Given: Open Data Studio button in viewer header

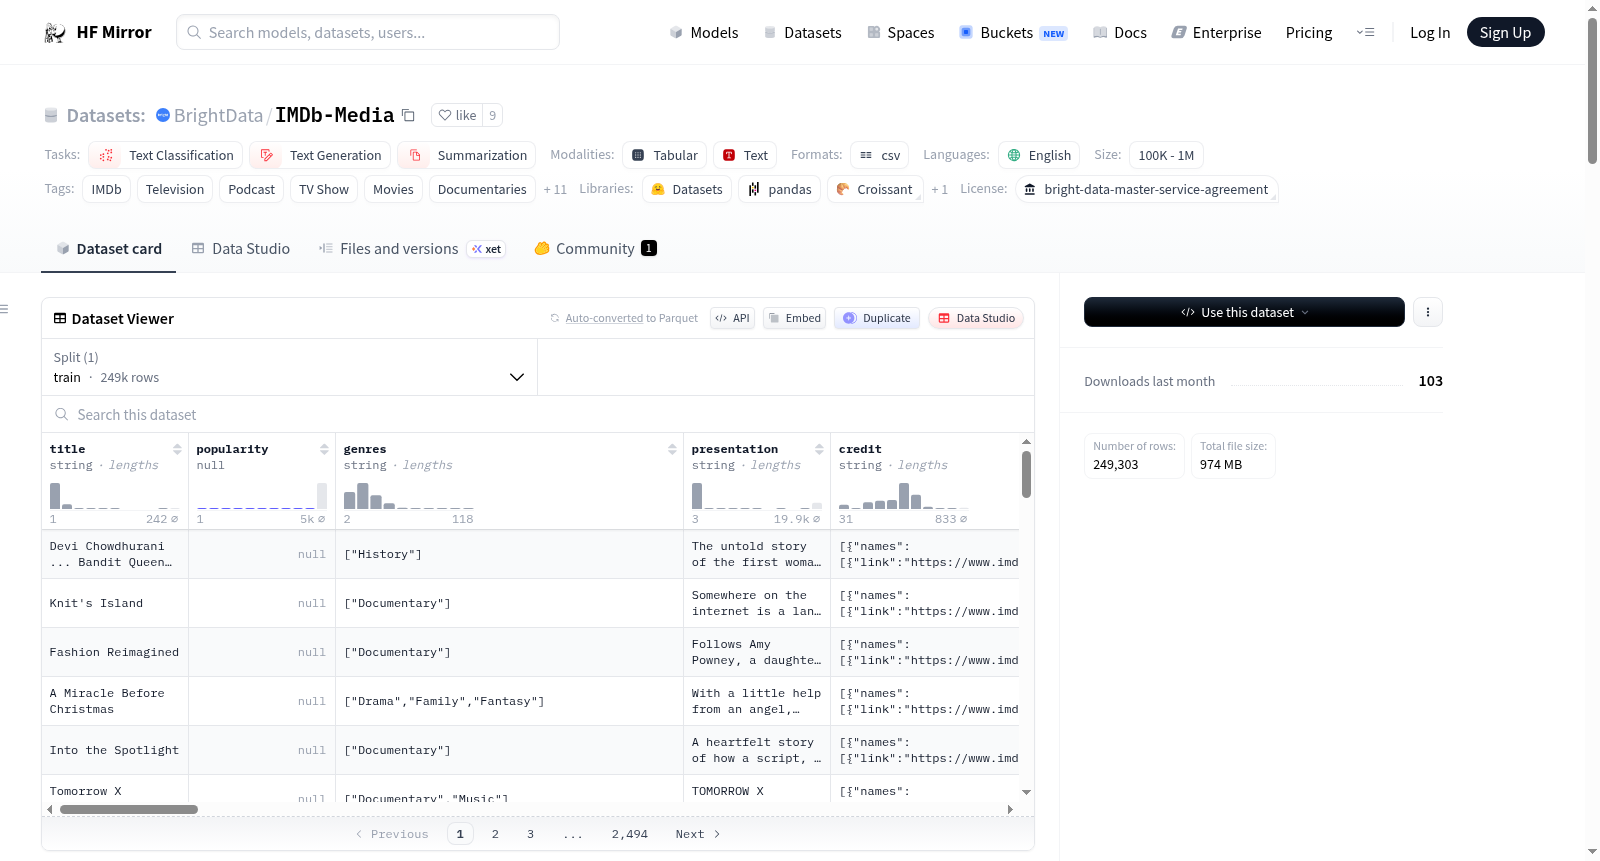Looking at the screenshot, I should (976, 318).
